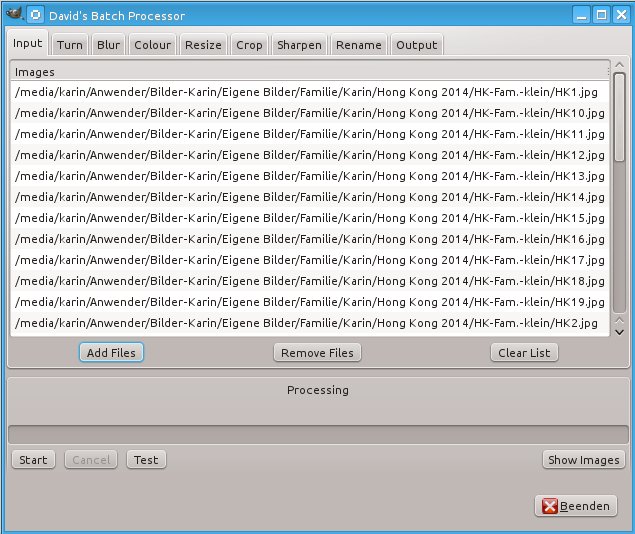This screenshot has width=635, height=534.
Task: Click the scroll up arrow above list scrollbar
Action: 619,65
